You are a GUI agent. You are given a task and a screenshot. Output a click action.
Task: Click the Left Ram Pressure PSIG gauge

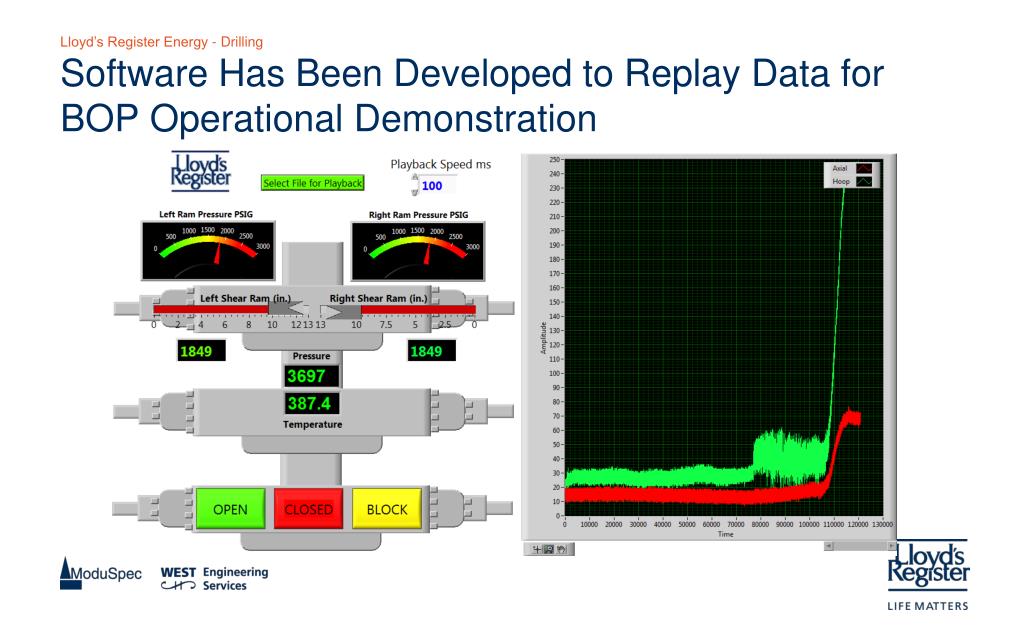pyautogui.click(x=208, y=251)
